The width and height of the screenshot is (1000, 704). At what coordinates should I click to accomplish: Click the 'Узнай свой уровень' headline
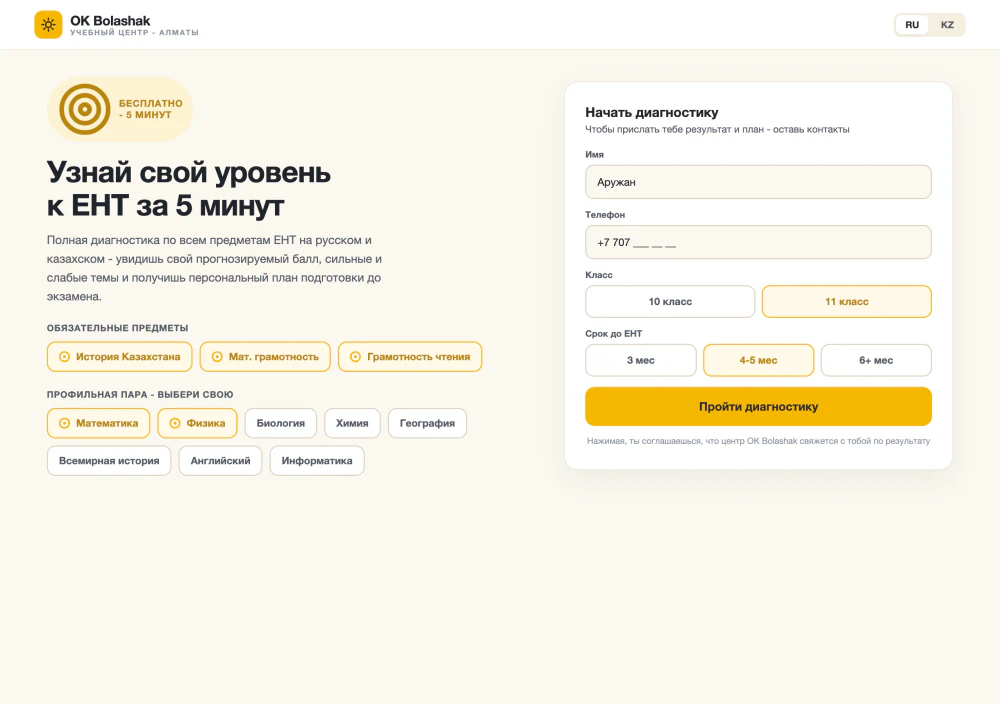click(x=189, y=172)
